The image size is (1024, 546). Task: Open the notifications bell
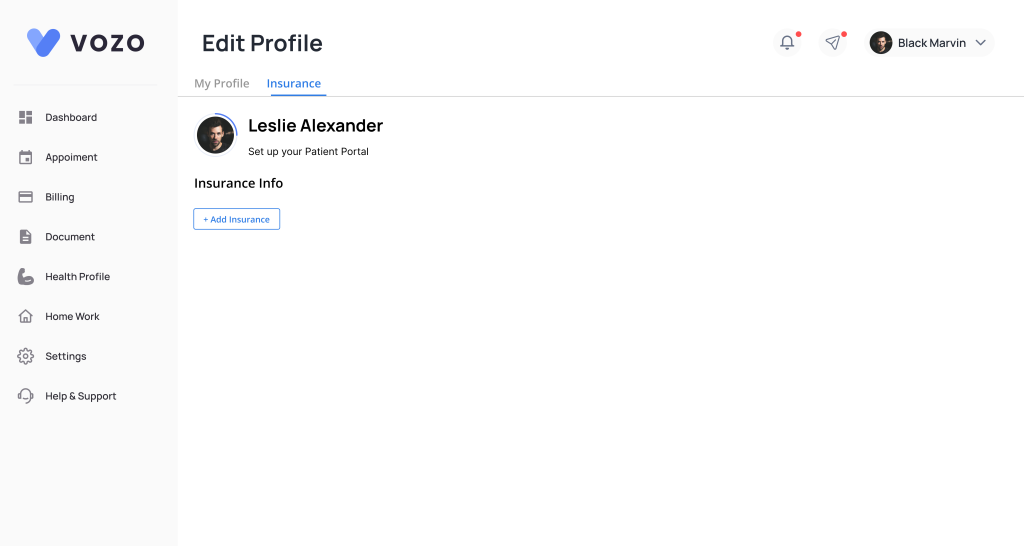(788, 43)
